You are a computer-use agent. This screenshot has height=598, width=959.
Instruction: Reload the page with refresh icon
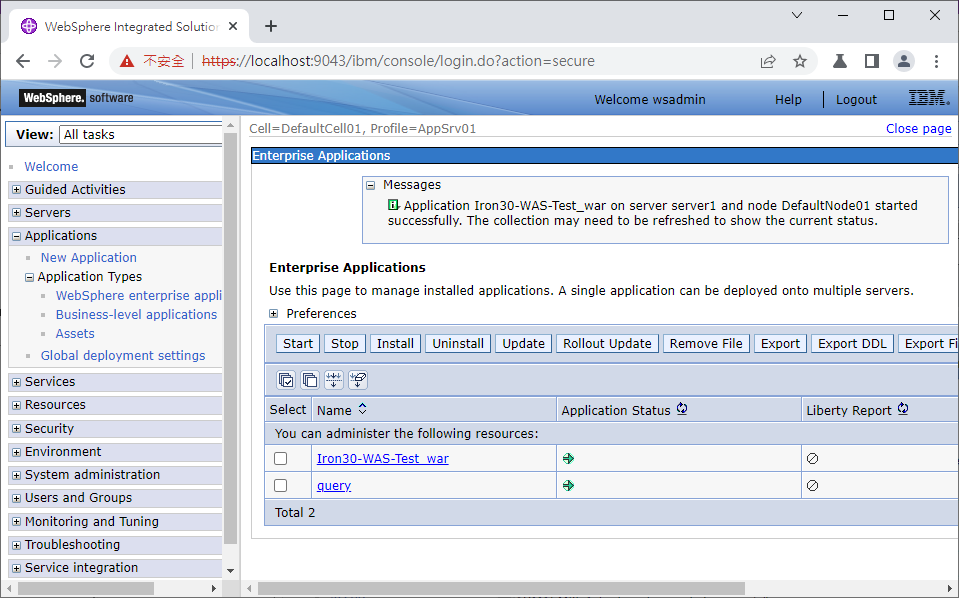[87, 61]
